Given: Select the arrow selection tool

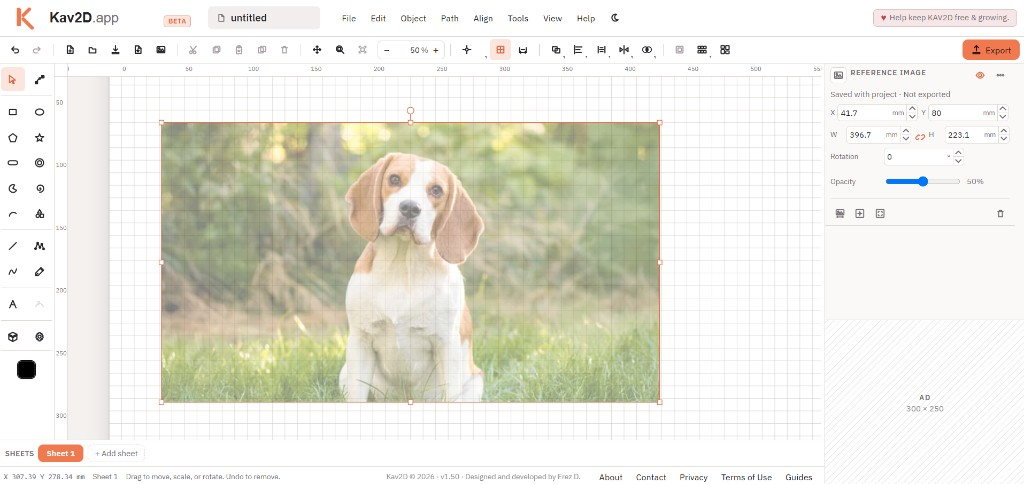Looking at the screenshot, I should (12, 80).
